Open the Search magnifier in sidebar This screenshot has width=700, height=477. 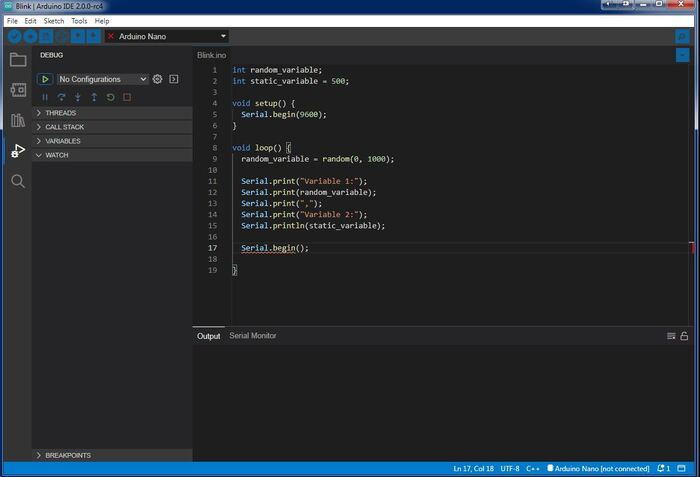(x=18, y=181)
